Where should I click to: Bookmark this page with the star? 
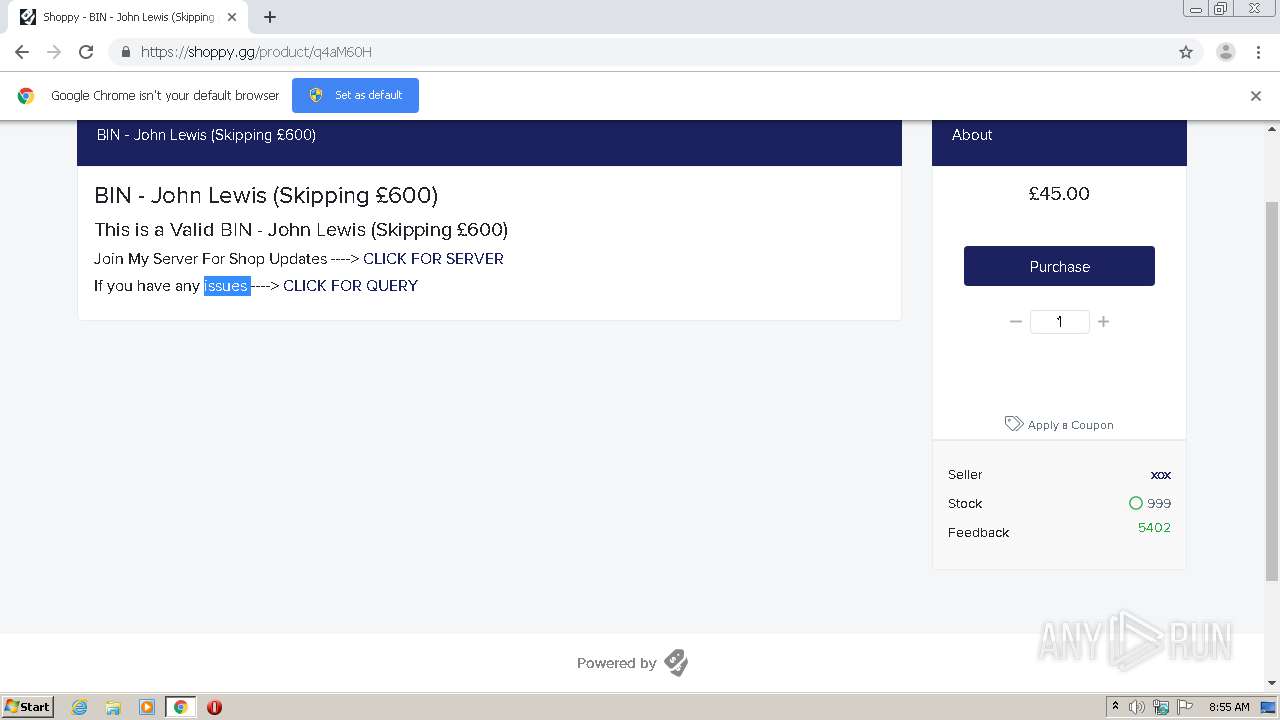pyautogui.click(x=1186, y=52)
